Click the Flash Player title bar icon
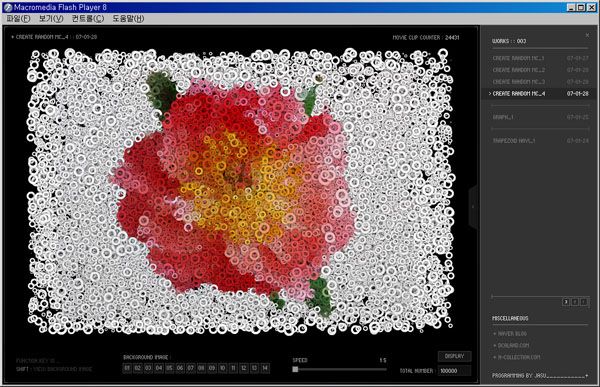 [8, 7]
